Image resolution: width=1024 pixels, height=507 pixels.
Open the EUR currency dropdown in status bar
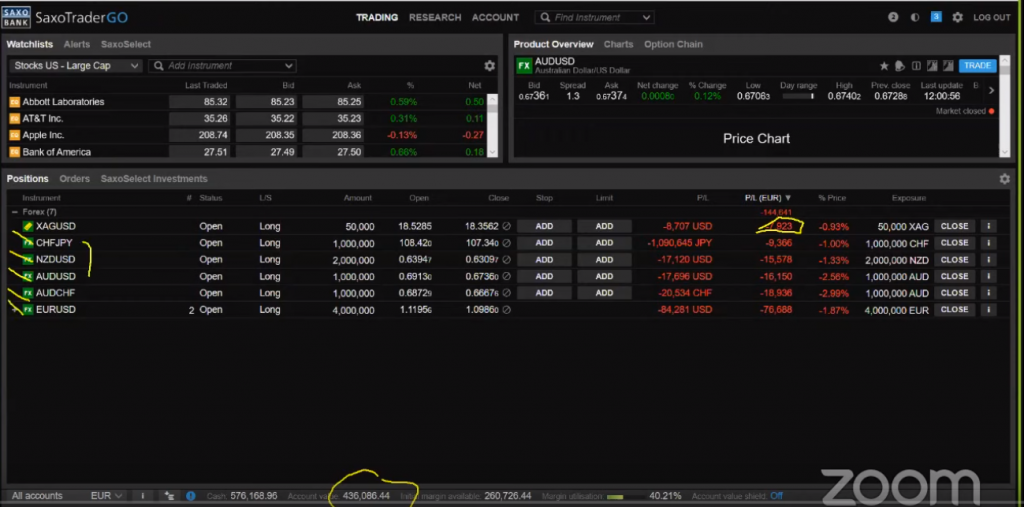tap(106, 496)
